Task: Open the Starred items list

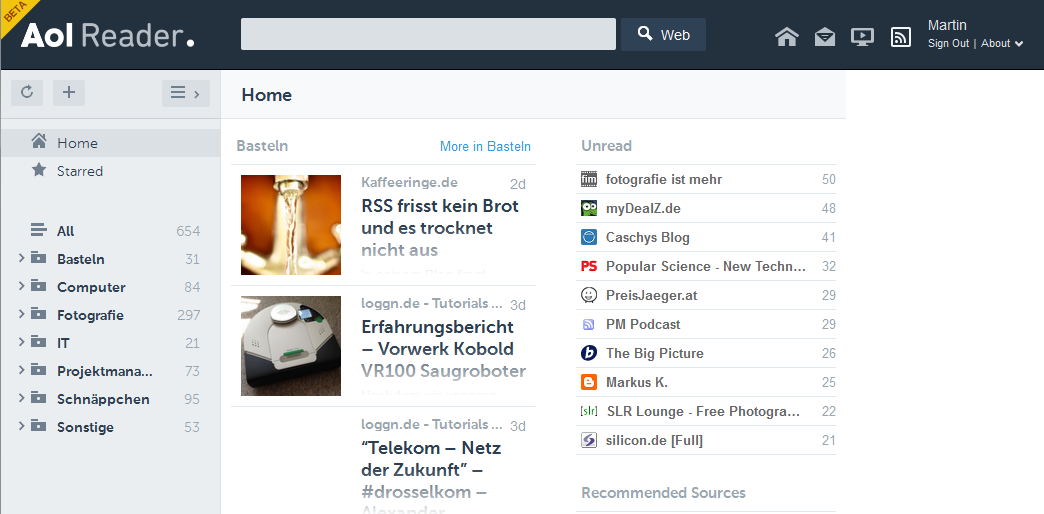Action: [x=79, y=171]
